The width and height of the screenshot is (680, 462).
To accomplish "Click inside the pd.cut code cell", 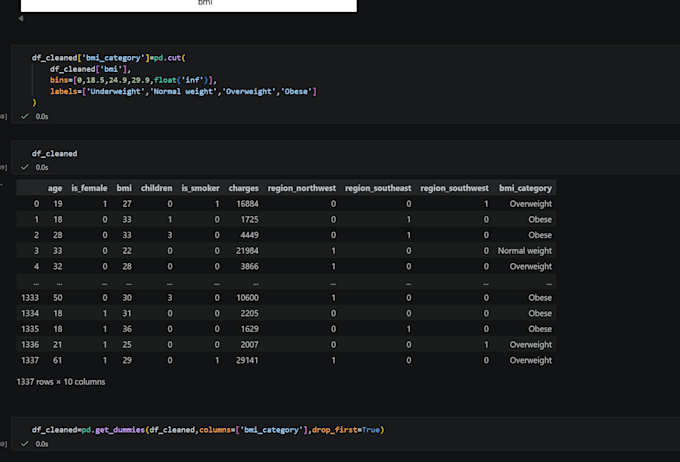I will pyautogui.click(x=347, y=80).
